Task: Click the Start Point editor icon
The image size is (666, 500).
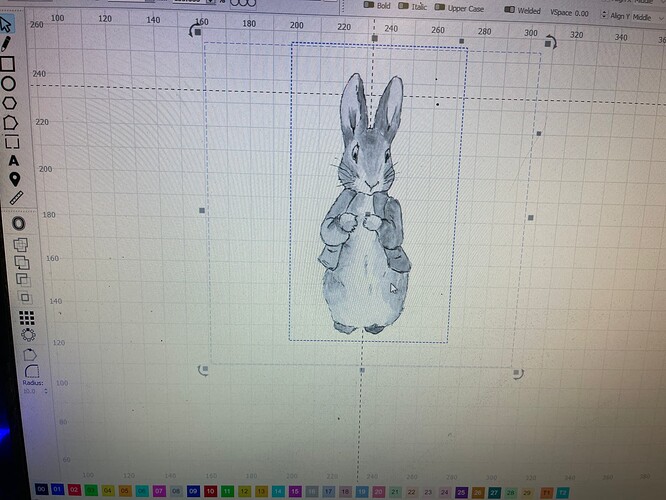Action: [30, 355]
